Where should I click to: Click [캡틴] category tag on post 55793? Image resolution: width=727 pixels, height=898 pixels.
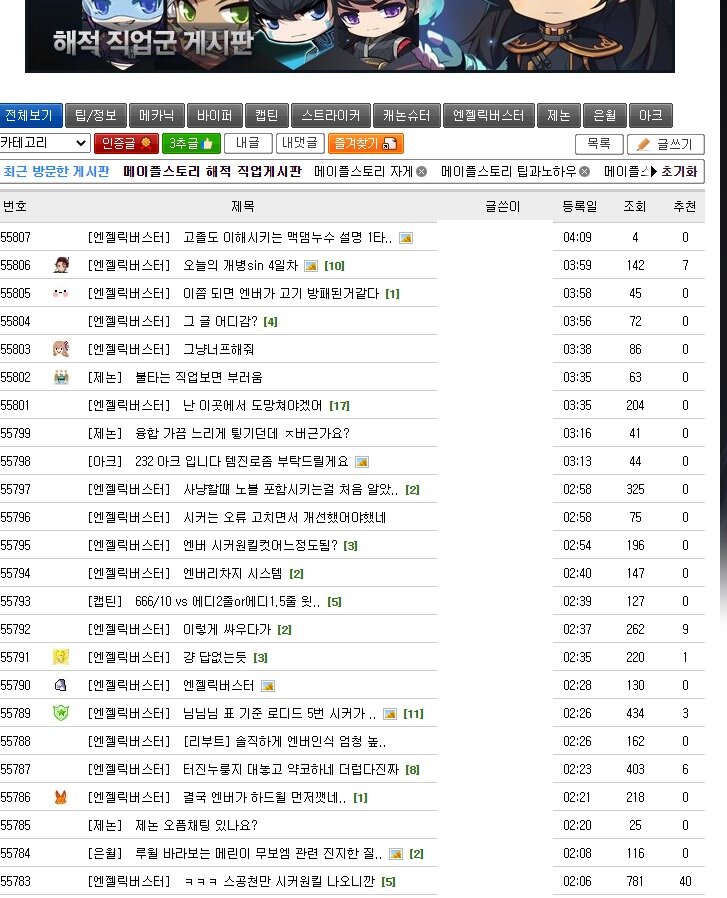pos(105,601)
